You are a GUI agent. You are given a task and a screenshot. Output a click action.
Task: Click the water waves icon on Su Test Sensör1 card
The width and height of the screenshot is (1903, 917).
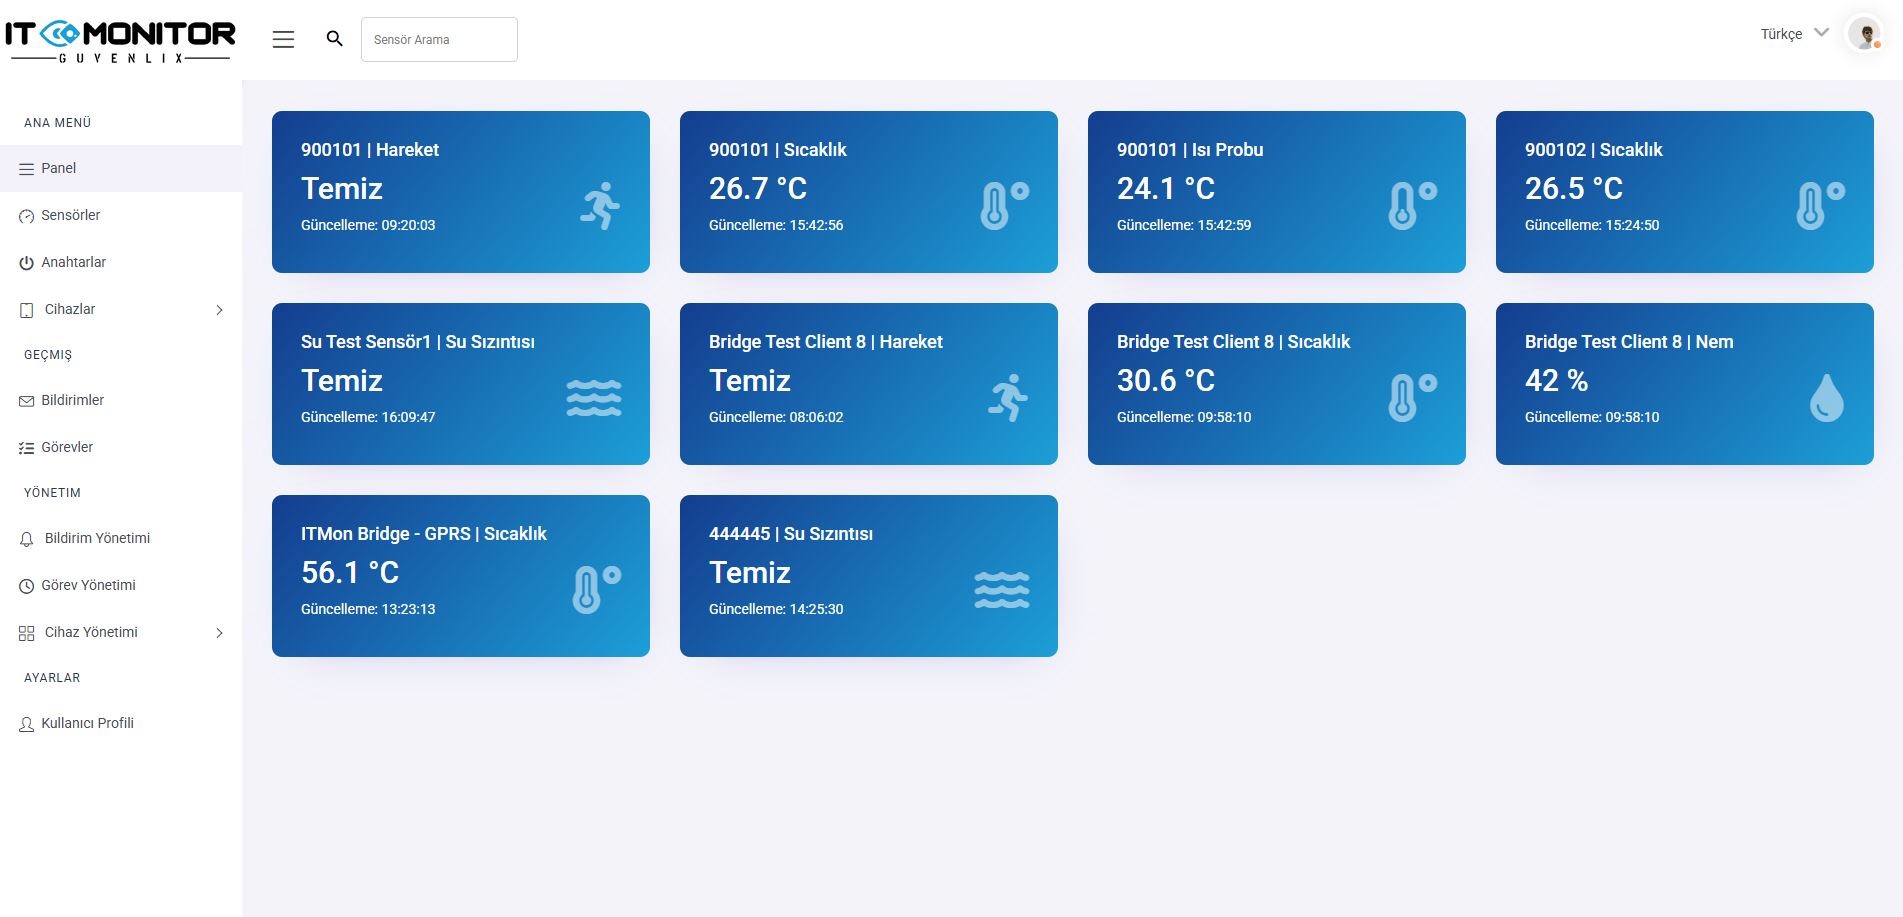[594, 398]
